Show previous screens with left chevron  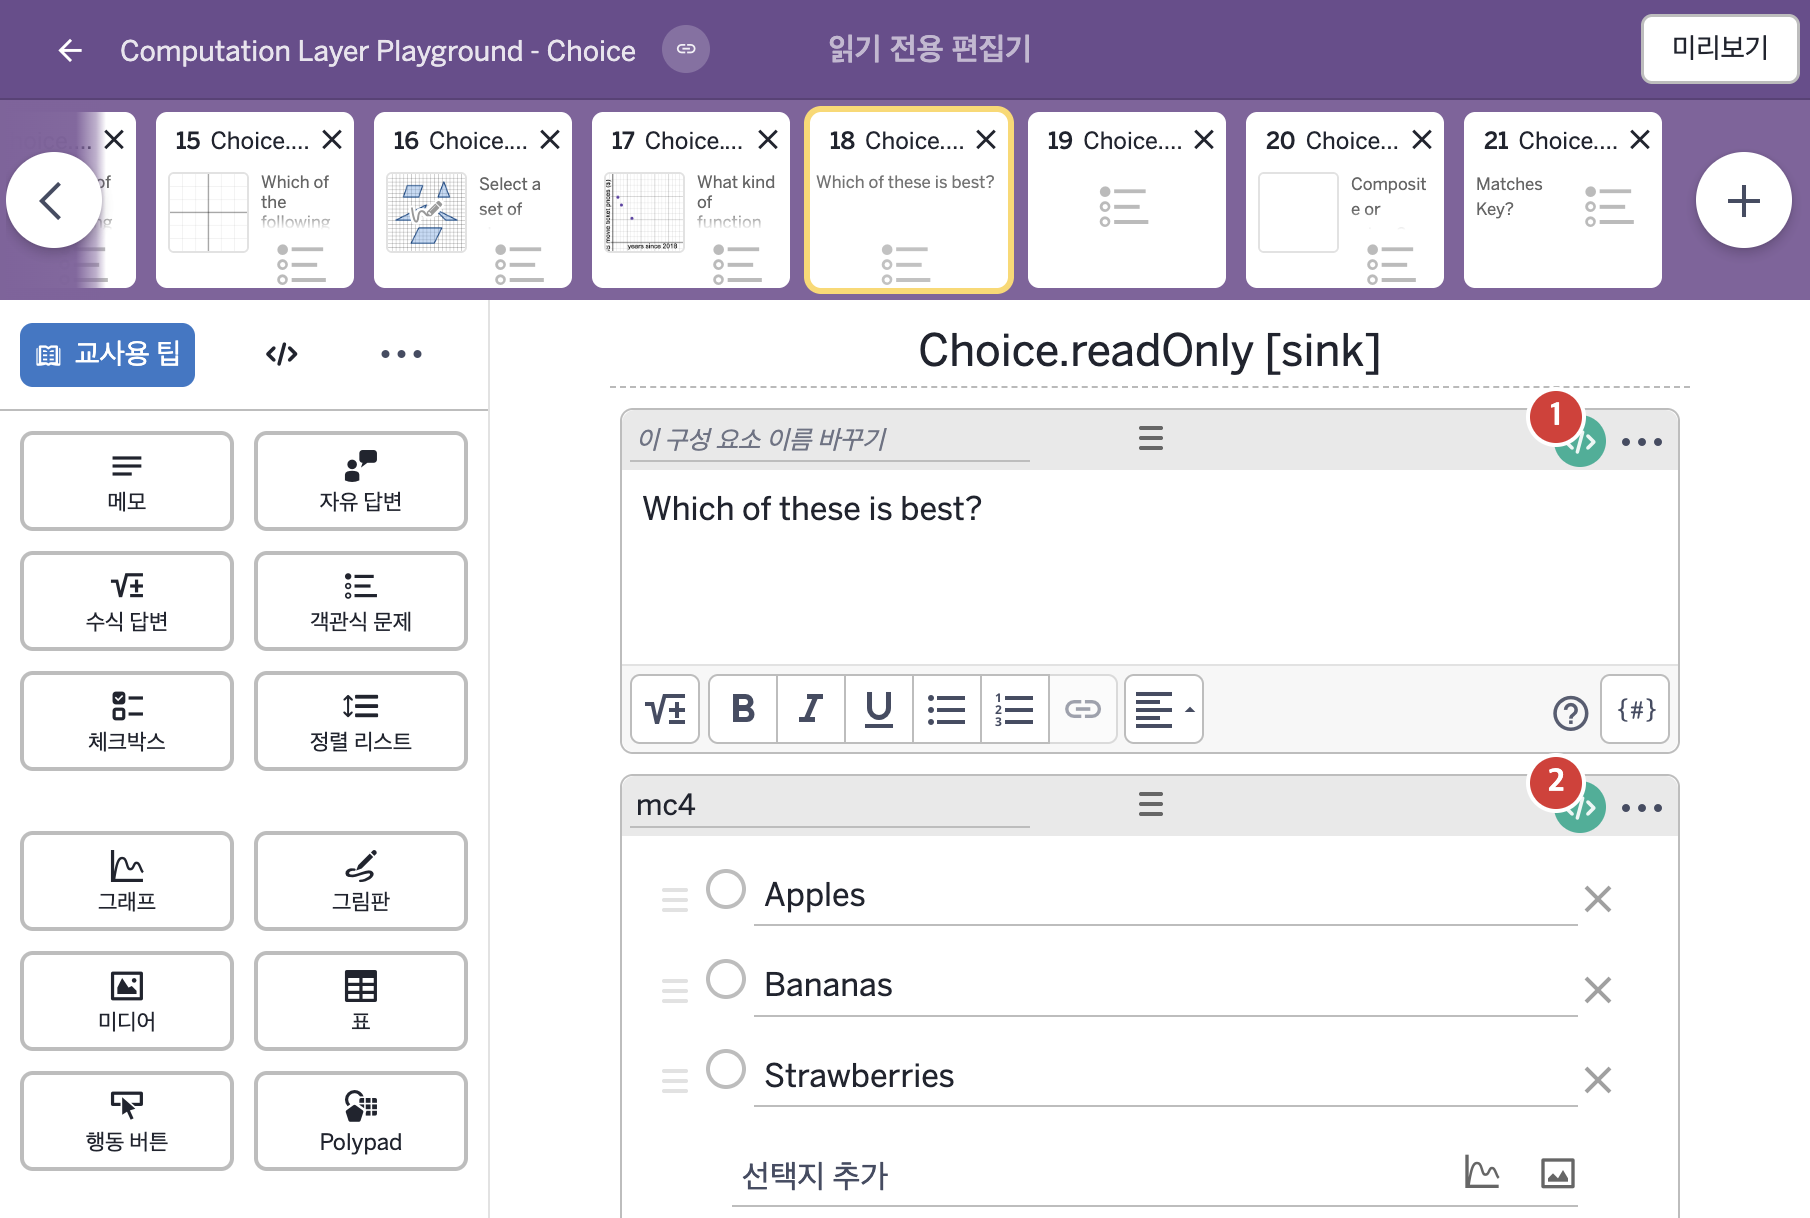pos(52,200)
